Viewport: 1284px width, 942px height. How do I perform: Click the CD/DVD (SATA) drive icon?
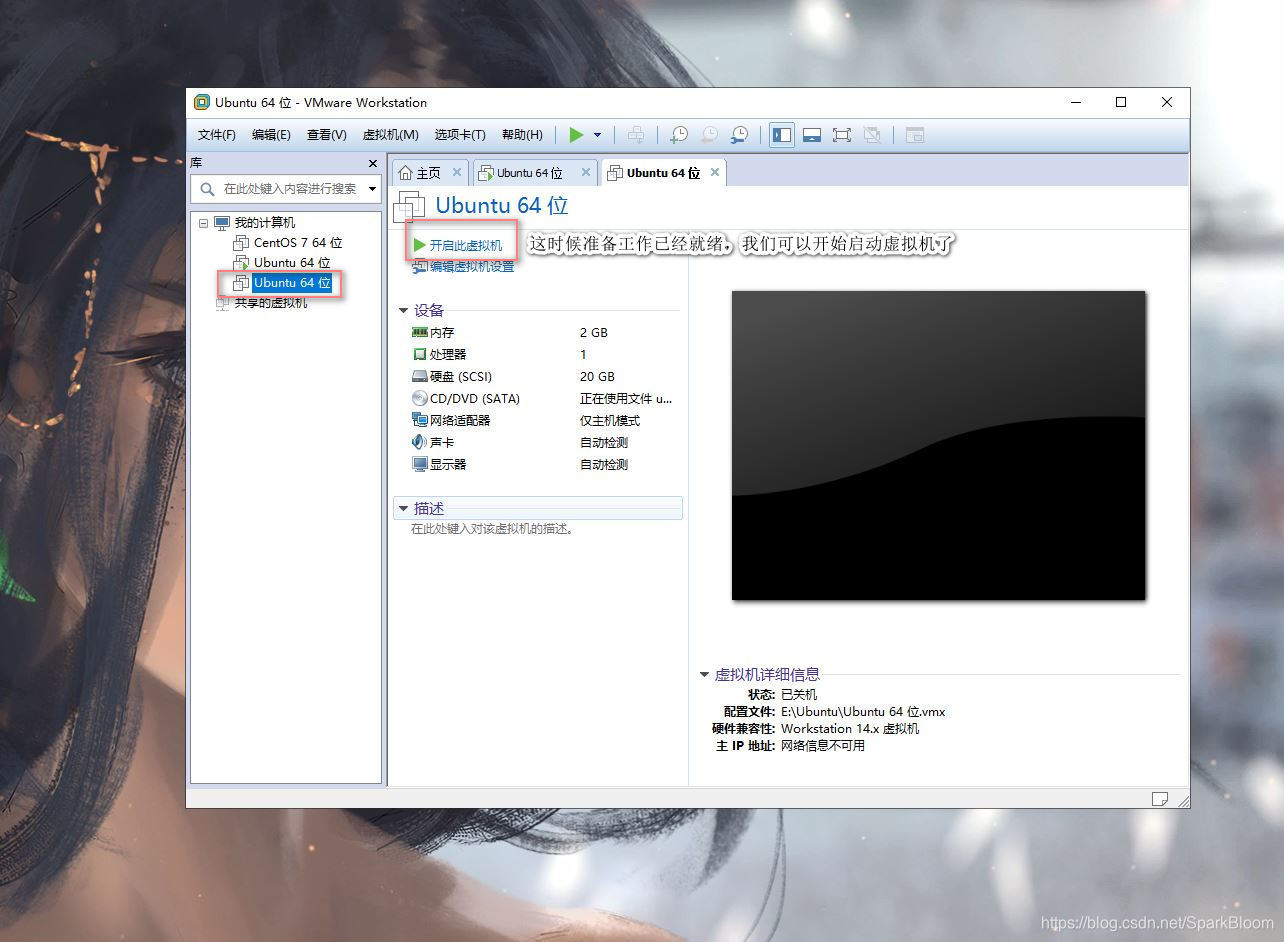(420, 398)
